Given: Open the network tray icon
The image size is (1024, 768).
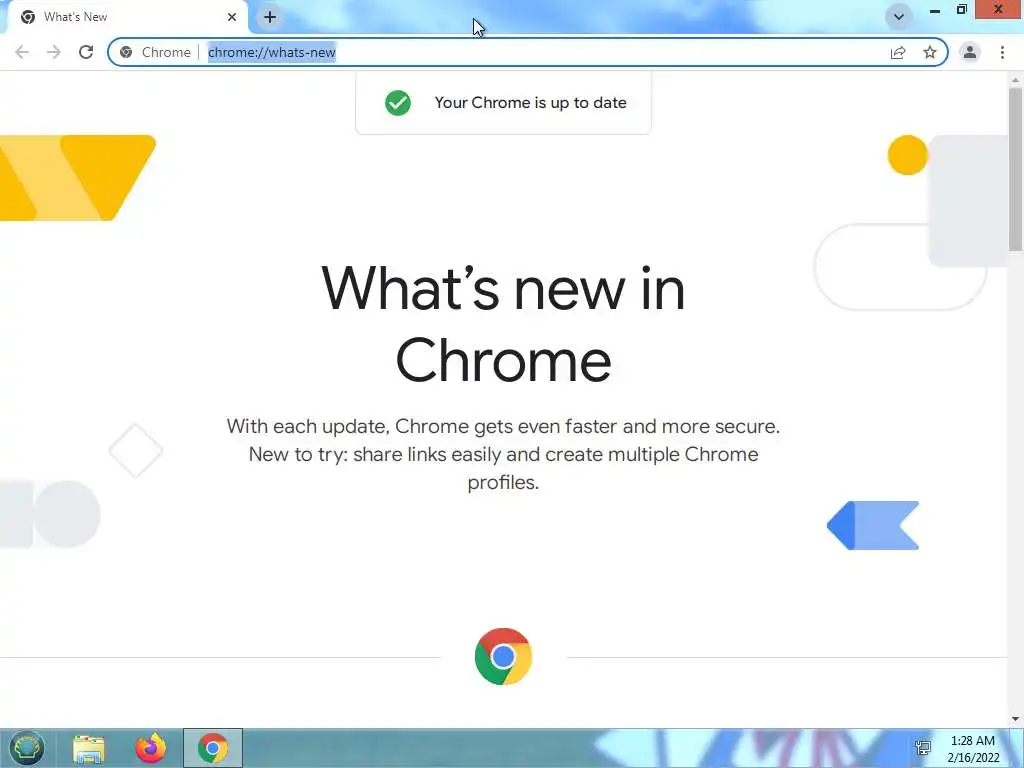Looking at the screenshot, I should click(923, 748).
